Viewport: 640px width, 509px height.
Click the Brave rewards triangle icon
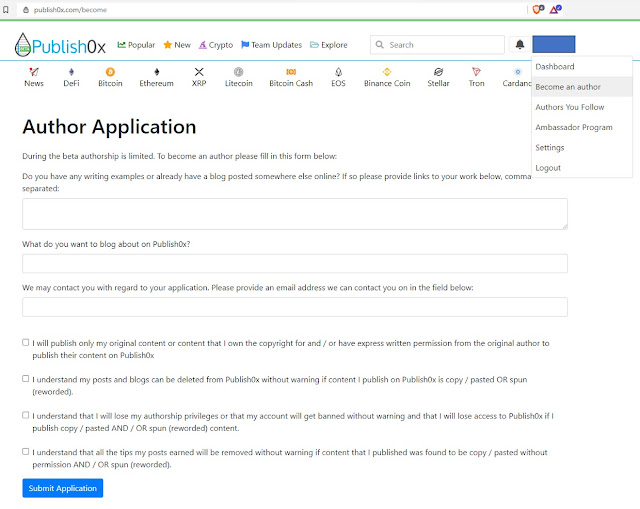(555, 9)
